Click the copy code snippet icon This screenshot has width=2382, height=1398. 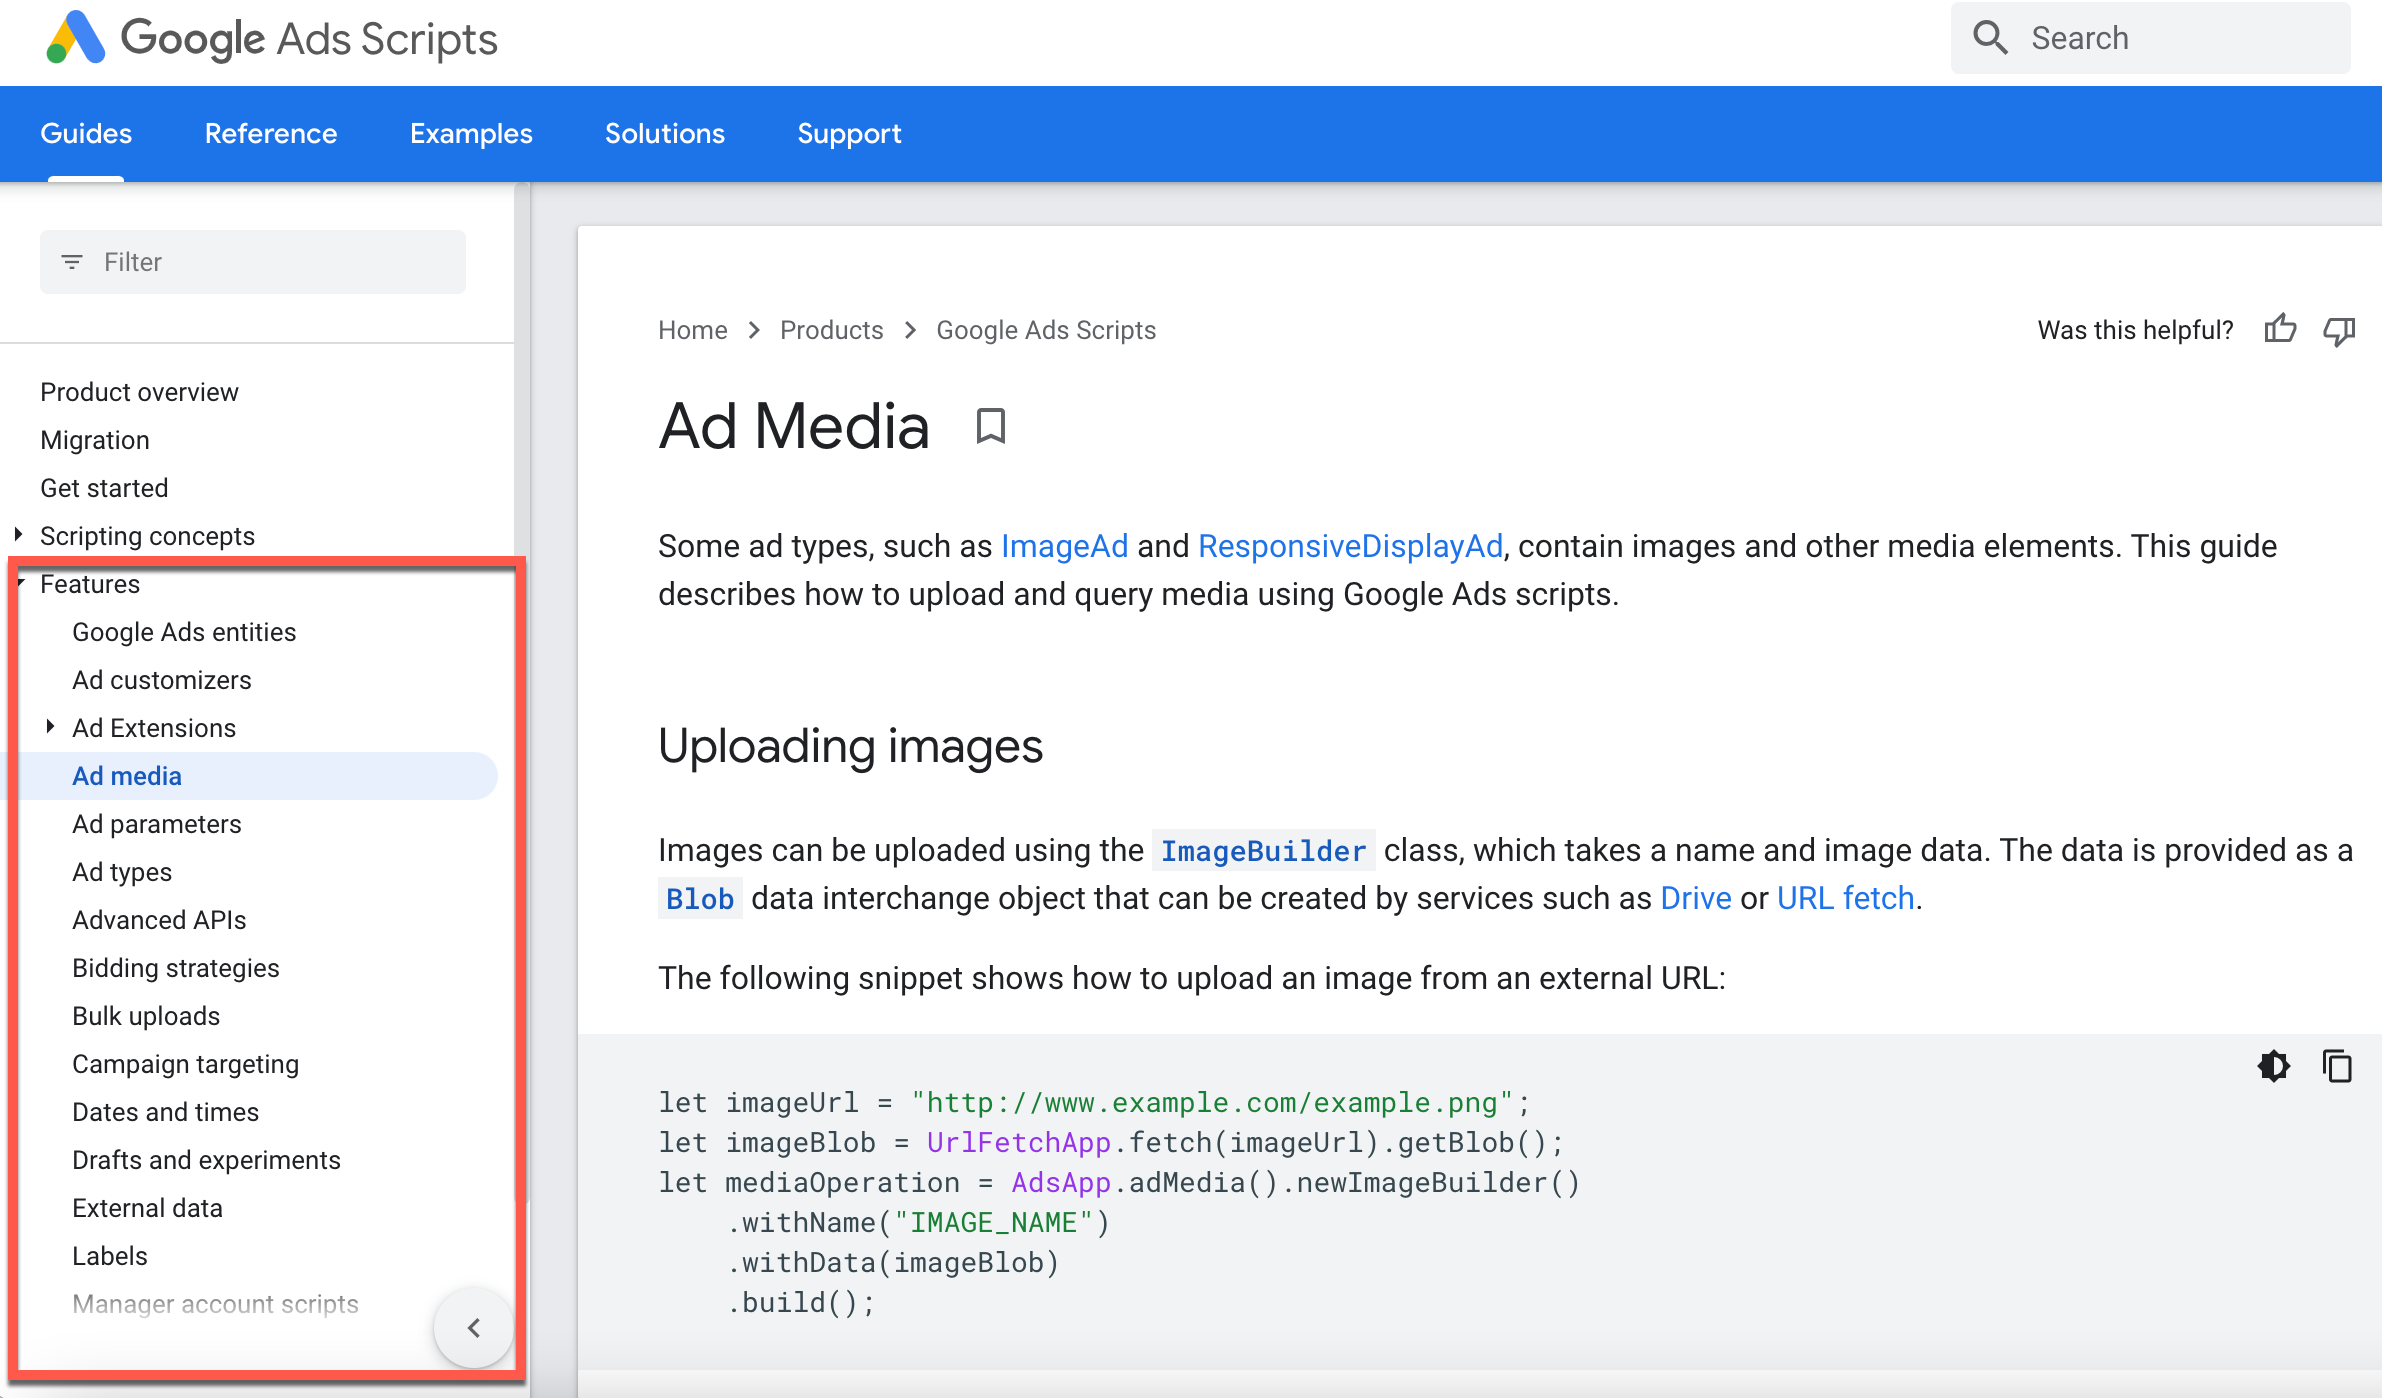[x=2339, y=1067]
